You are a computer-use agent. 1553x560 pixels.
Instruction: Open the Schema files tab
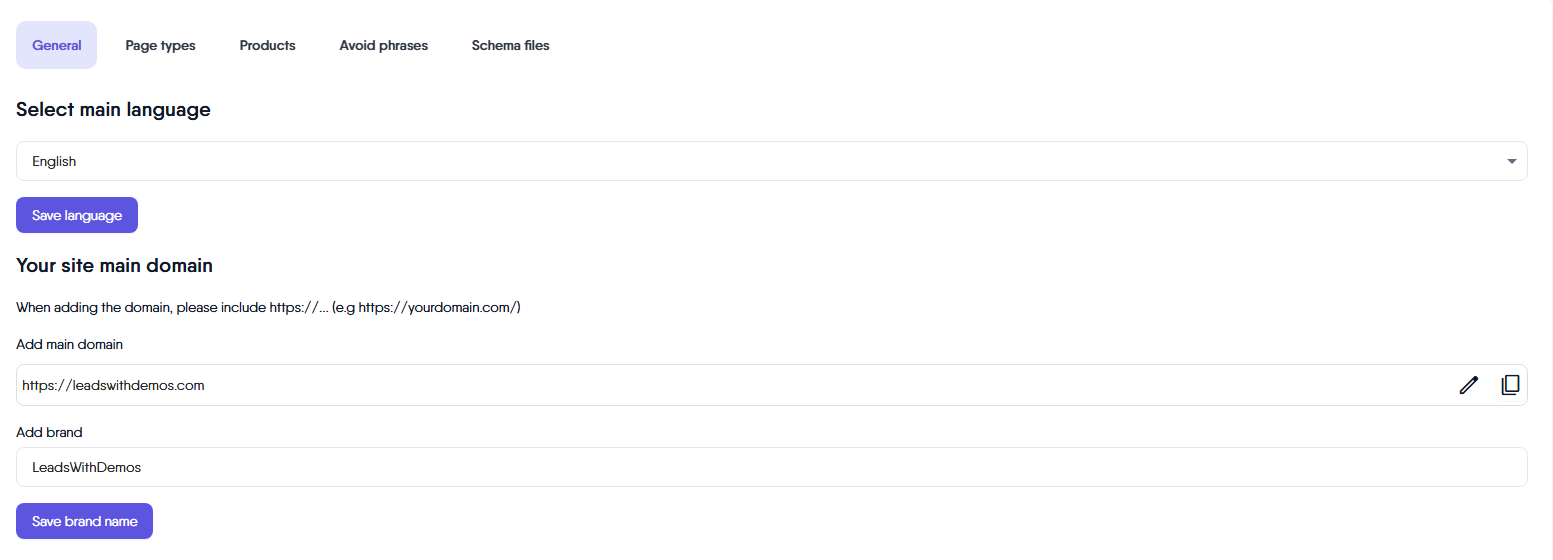tap(510, 45)
